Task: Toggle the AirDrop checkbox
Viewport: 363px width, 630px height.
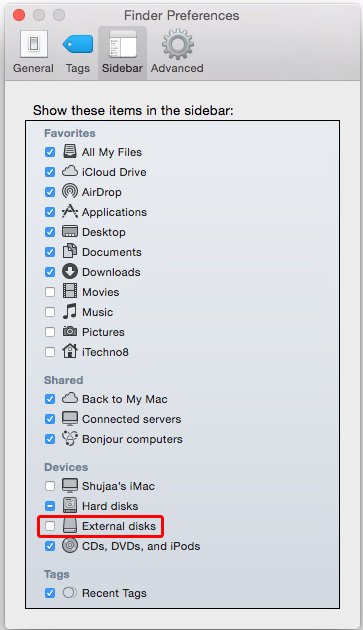Action: point(50,192)
